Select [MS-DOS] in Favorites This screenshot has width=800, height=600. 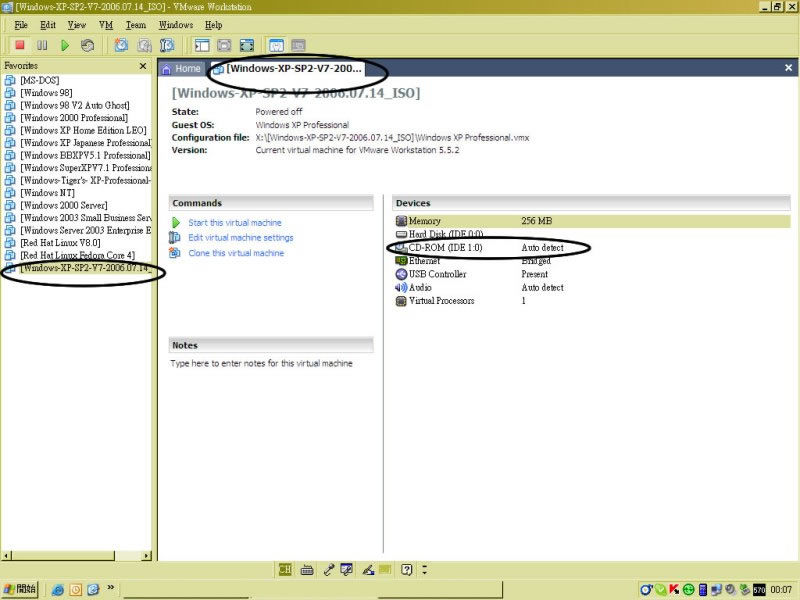[40, 81]
